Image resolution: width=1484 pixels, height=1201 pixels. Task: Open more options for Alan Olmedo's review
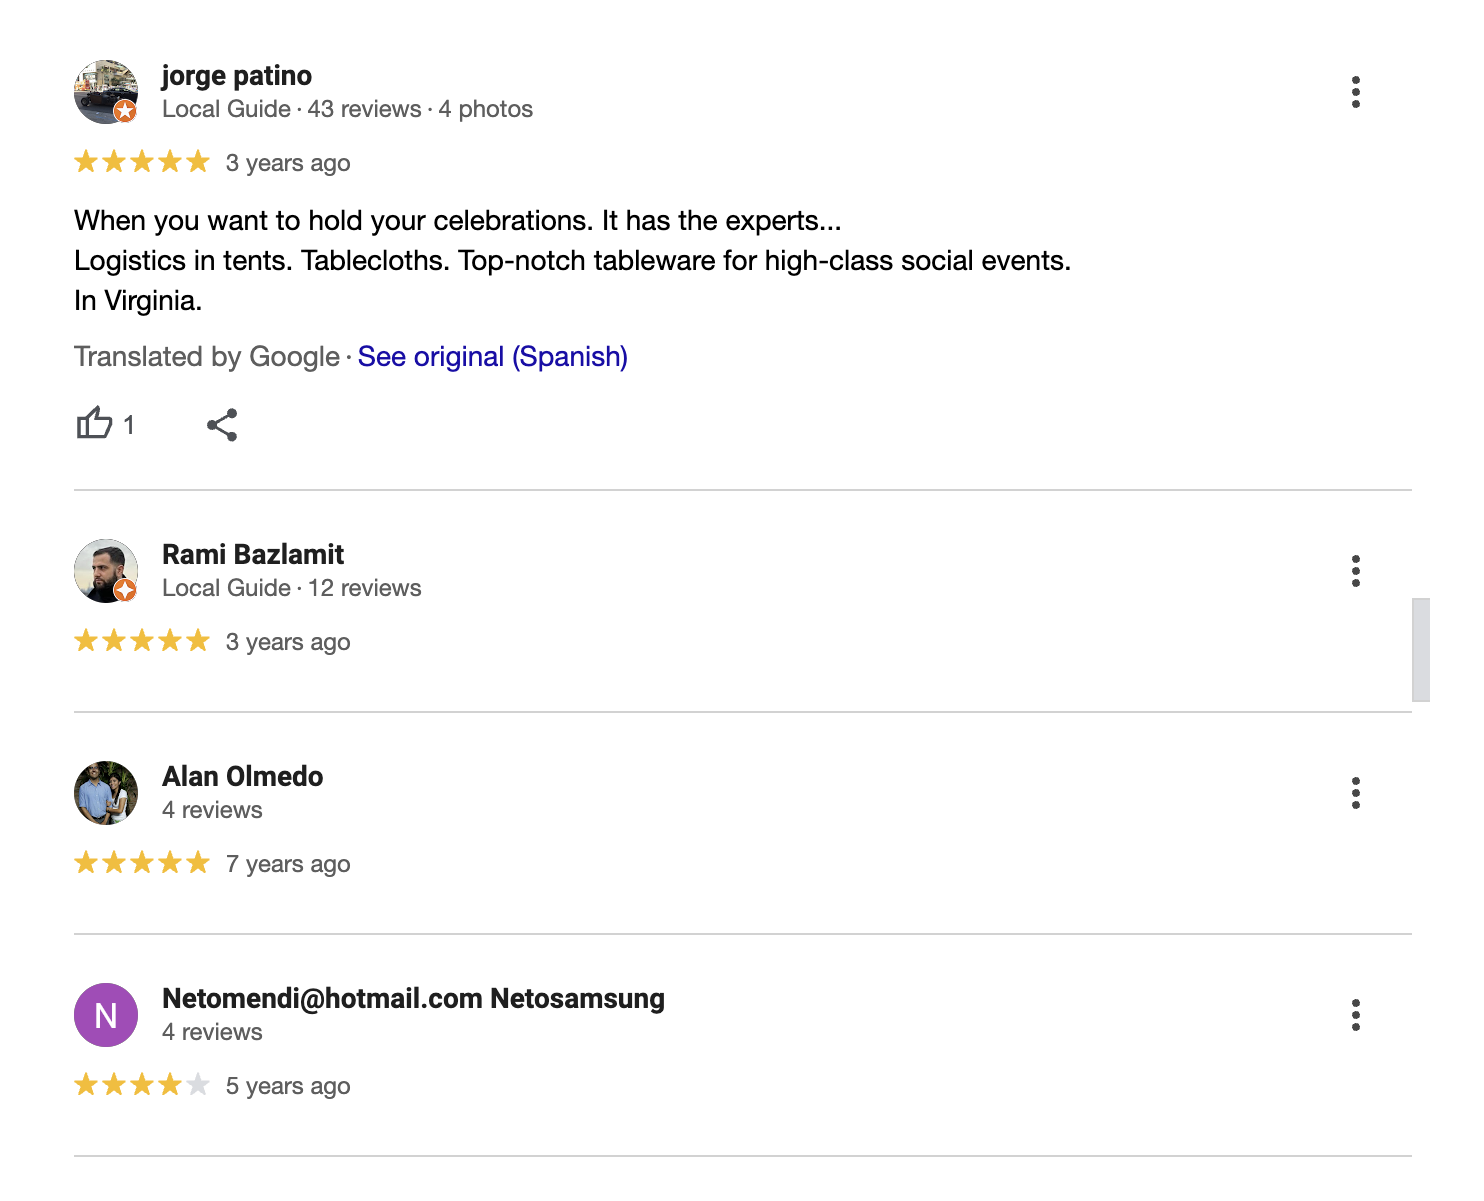(x=1355, y=793)
